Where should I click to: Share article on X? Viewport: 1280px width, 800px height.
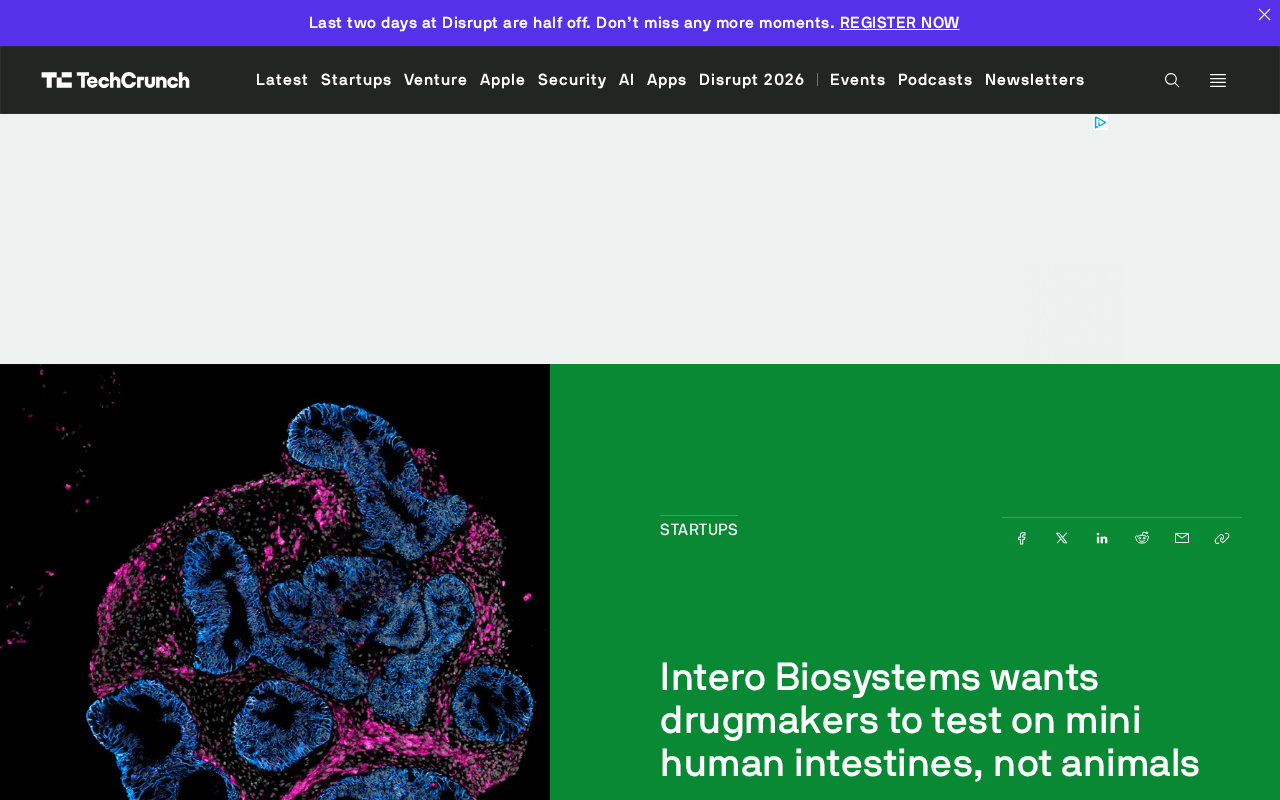pos(1062,538)
